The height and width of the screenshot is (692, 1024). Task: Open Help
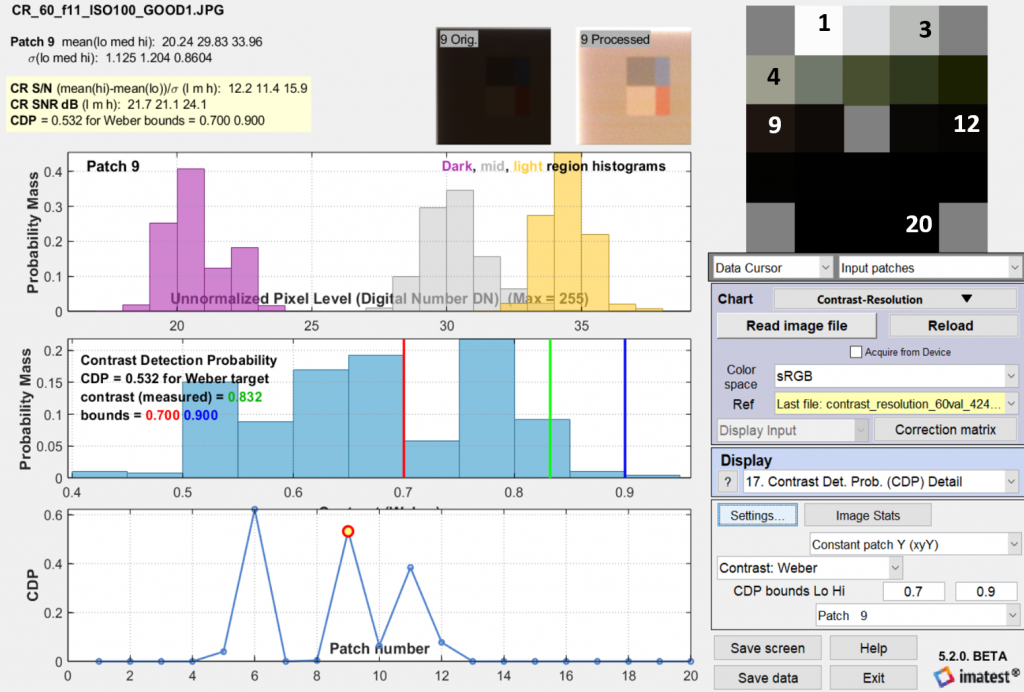click(873, 648)
